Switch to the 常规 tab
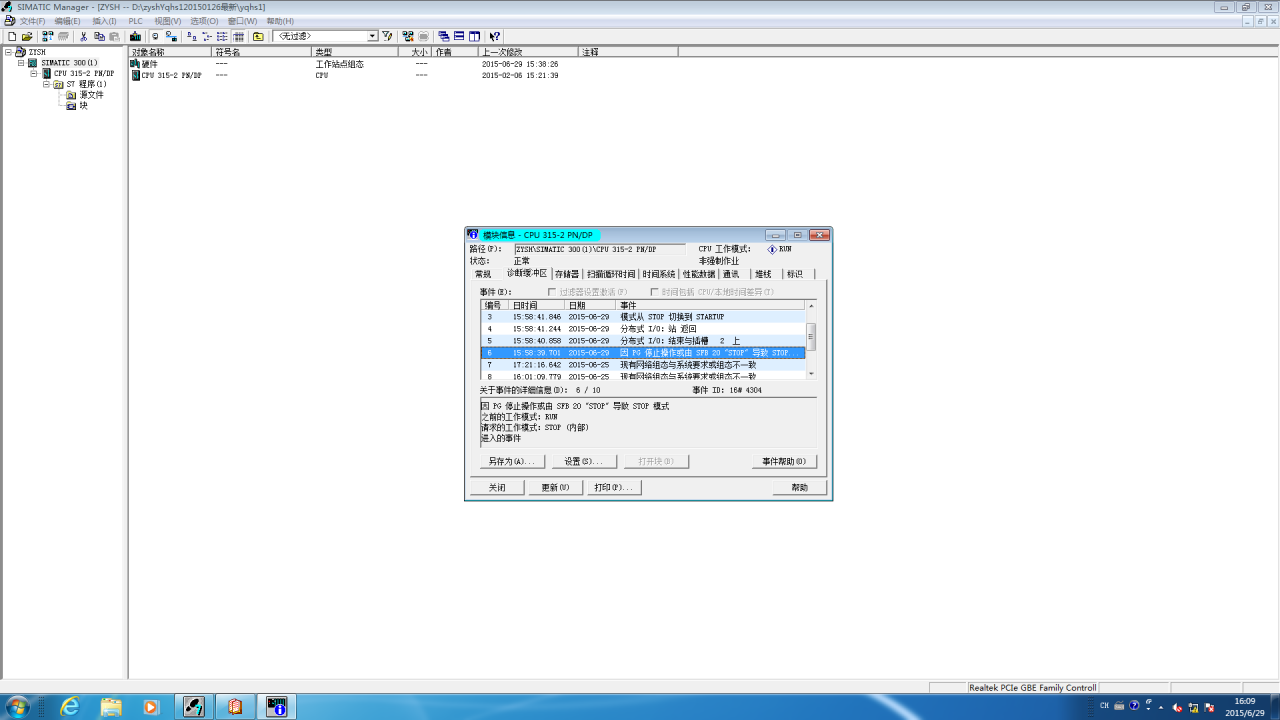This screenshot has width=1280, height=720. pyautogui.click(x=483, y=274)
